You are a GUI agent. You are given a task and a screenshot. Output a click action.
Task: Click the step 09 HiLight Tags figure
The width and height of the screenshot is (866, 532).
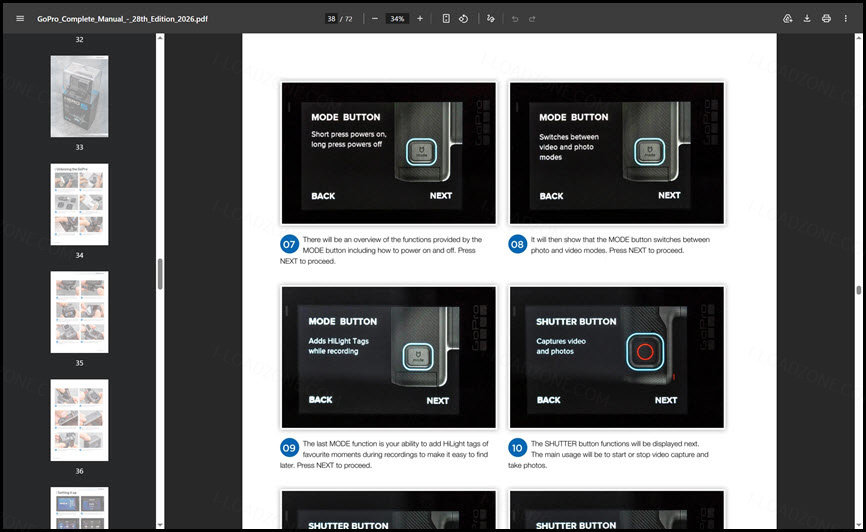click(389, 357)
